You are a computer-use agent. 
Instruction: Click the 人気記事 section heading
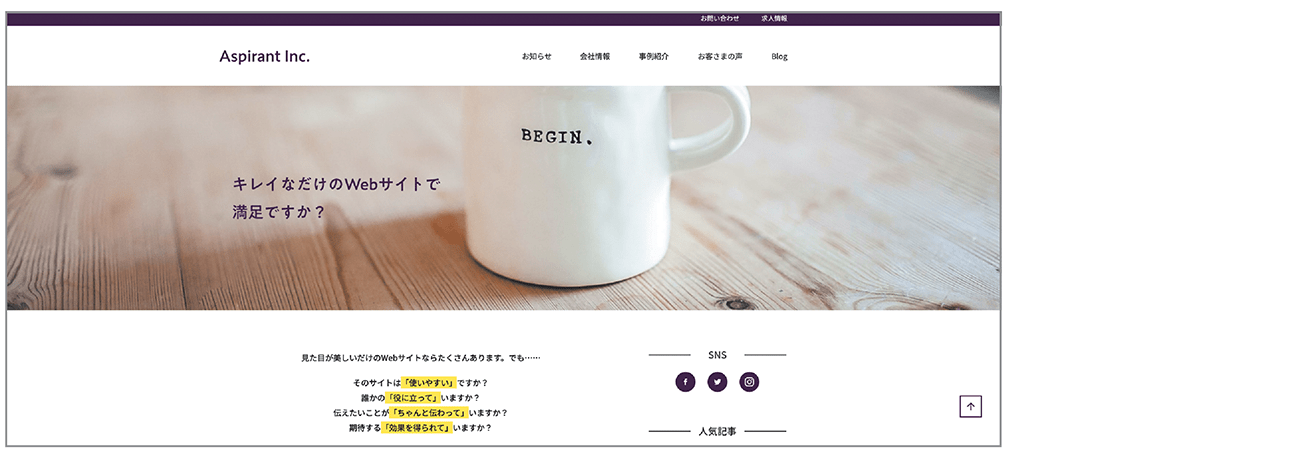click(717, 432)
